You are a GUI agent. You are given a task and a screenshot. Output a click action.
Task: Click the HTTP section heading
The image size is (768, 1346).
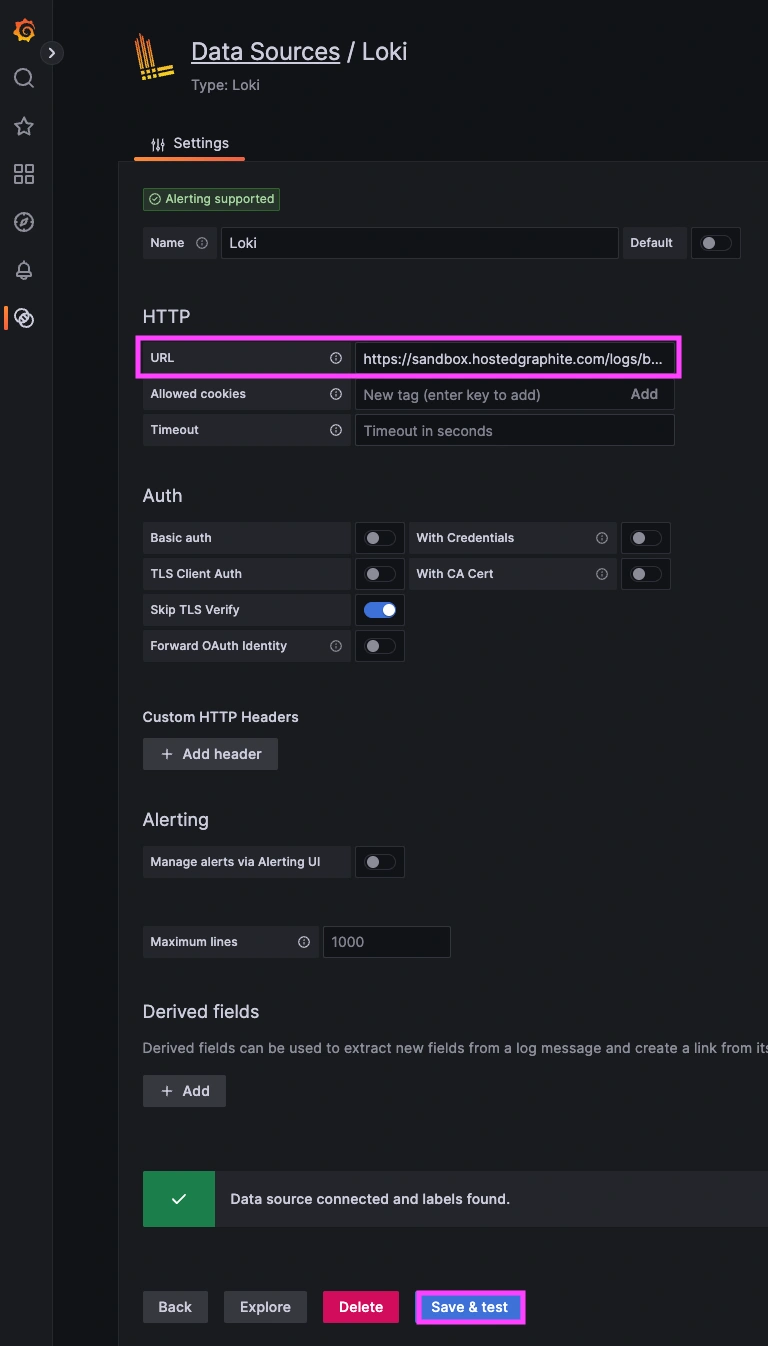click(166, 316)
